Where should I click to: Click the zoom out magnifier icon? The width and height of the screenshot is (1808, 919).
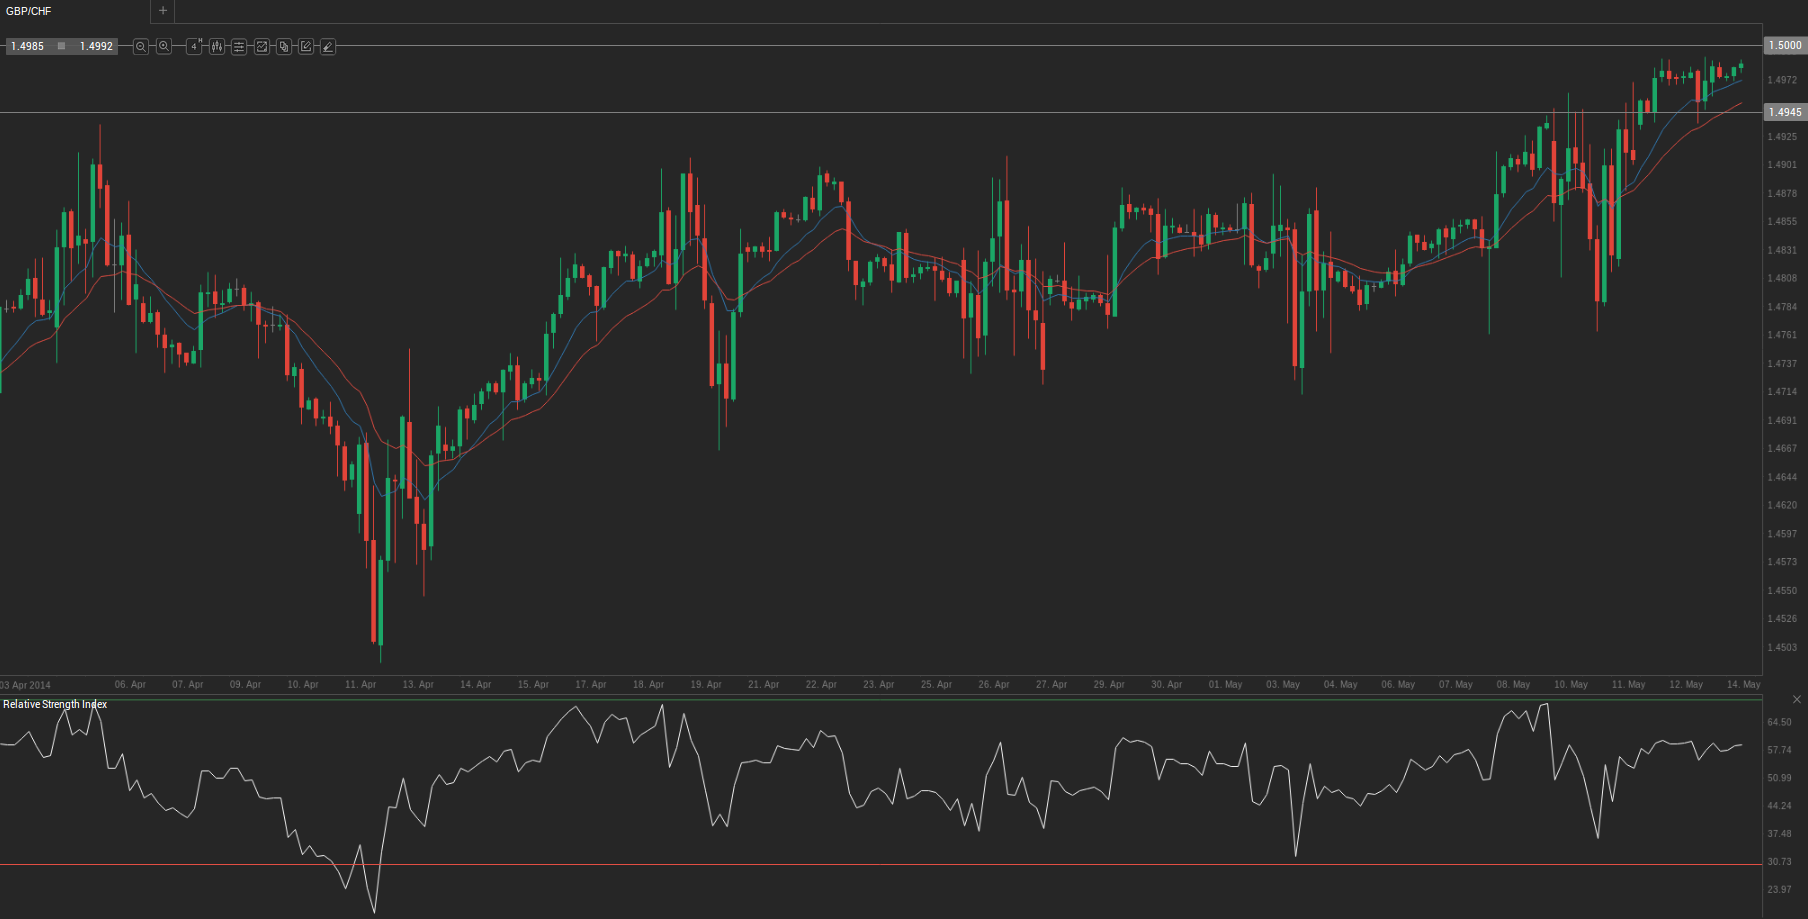coord(141,47)
